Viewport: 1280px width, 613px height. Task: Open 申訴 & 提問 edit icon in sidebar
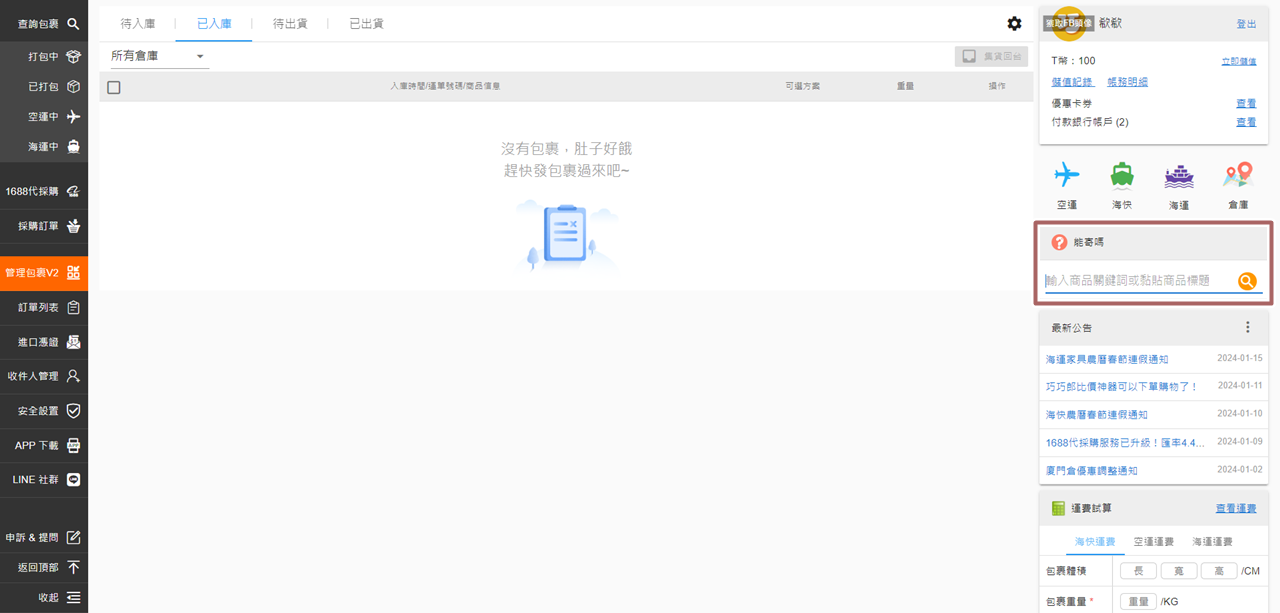click(73, 537)
